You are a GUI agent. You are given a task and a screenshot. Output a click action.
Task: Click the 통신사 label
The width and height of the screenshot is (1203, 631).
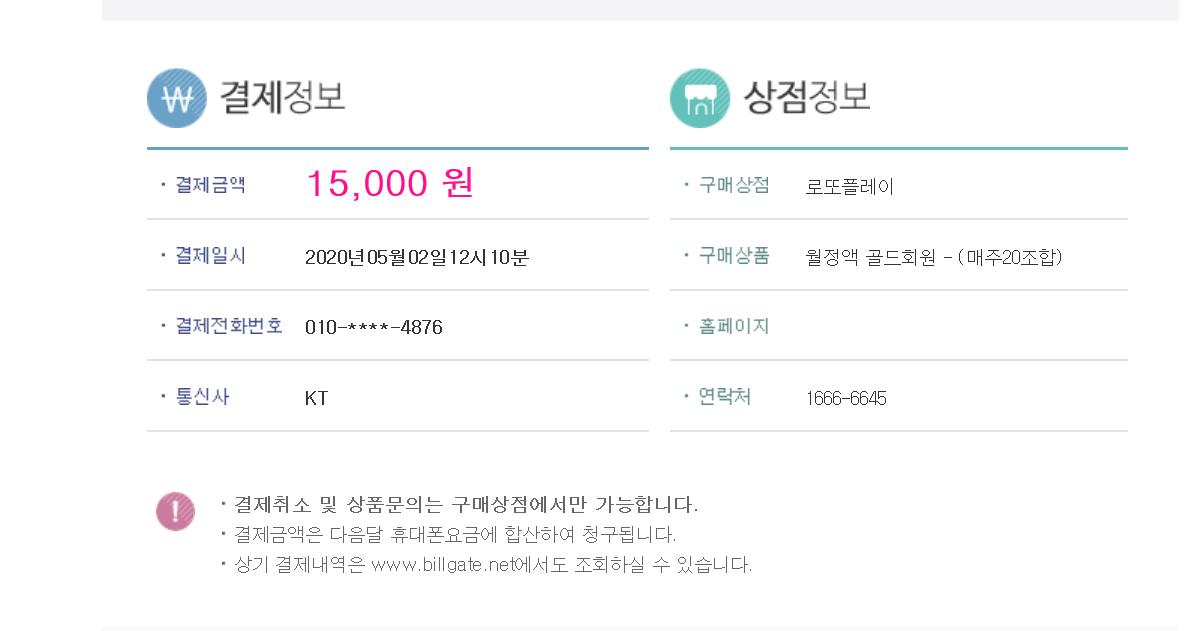[x=202, y=397]
